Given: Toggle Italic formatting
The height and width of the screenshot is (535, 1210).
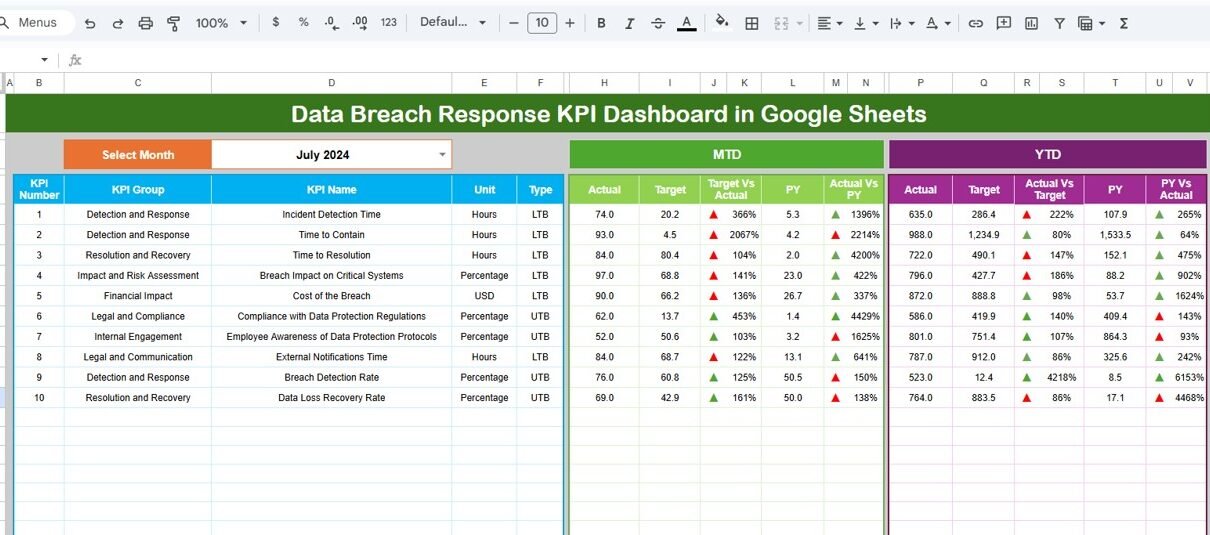Looking at the screenshot, I should click(629, 23).
